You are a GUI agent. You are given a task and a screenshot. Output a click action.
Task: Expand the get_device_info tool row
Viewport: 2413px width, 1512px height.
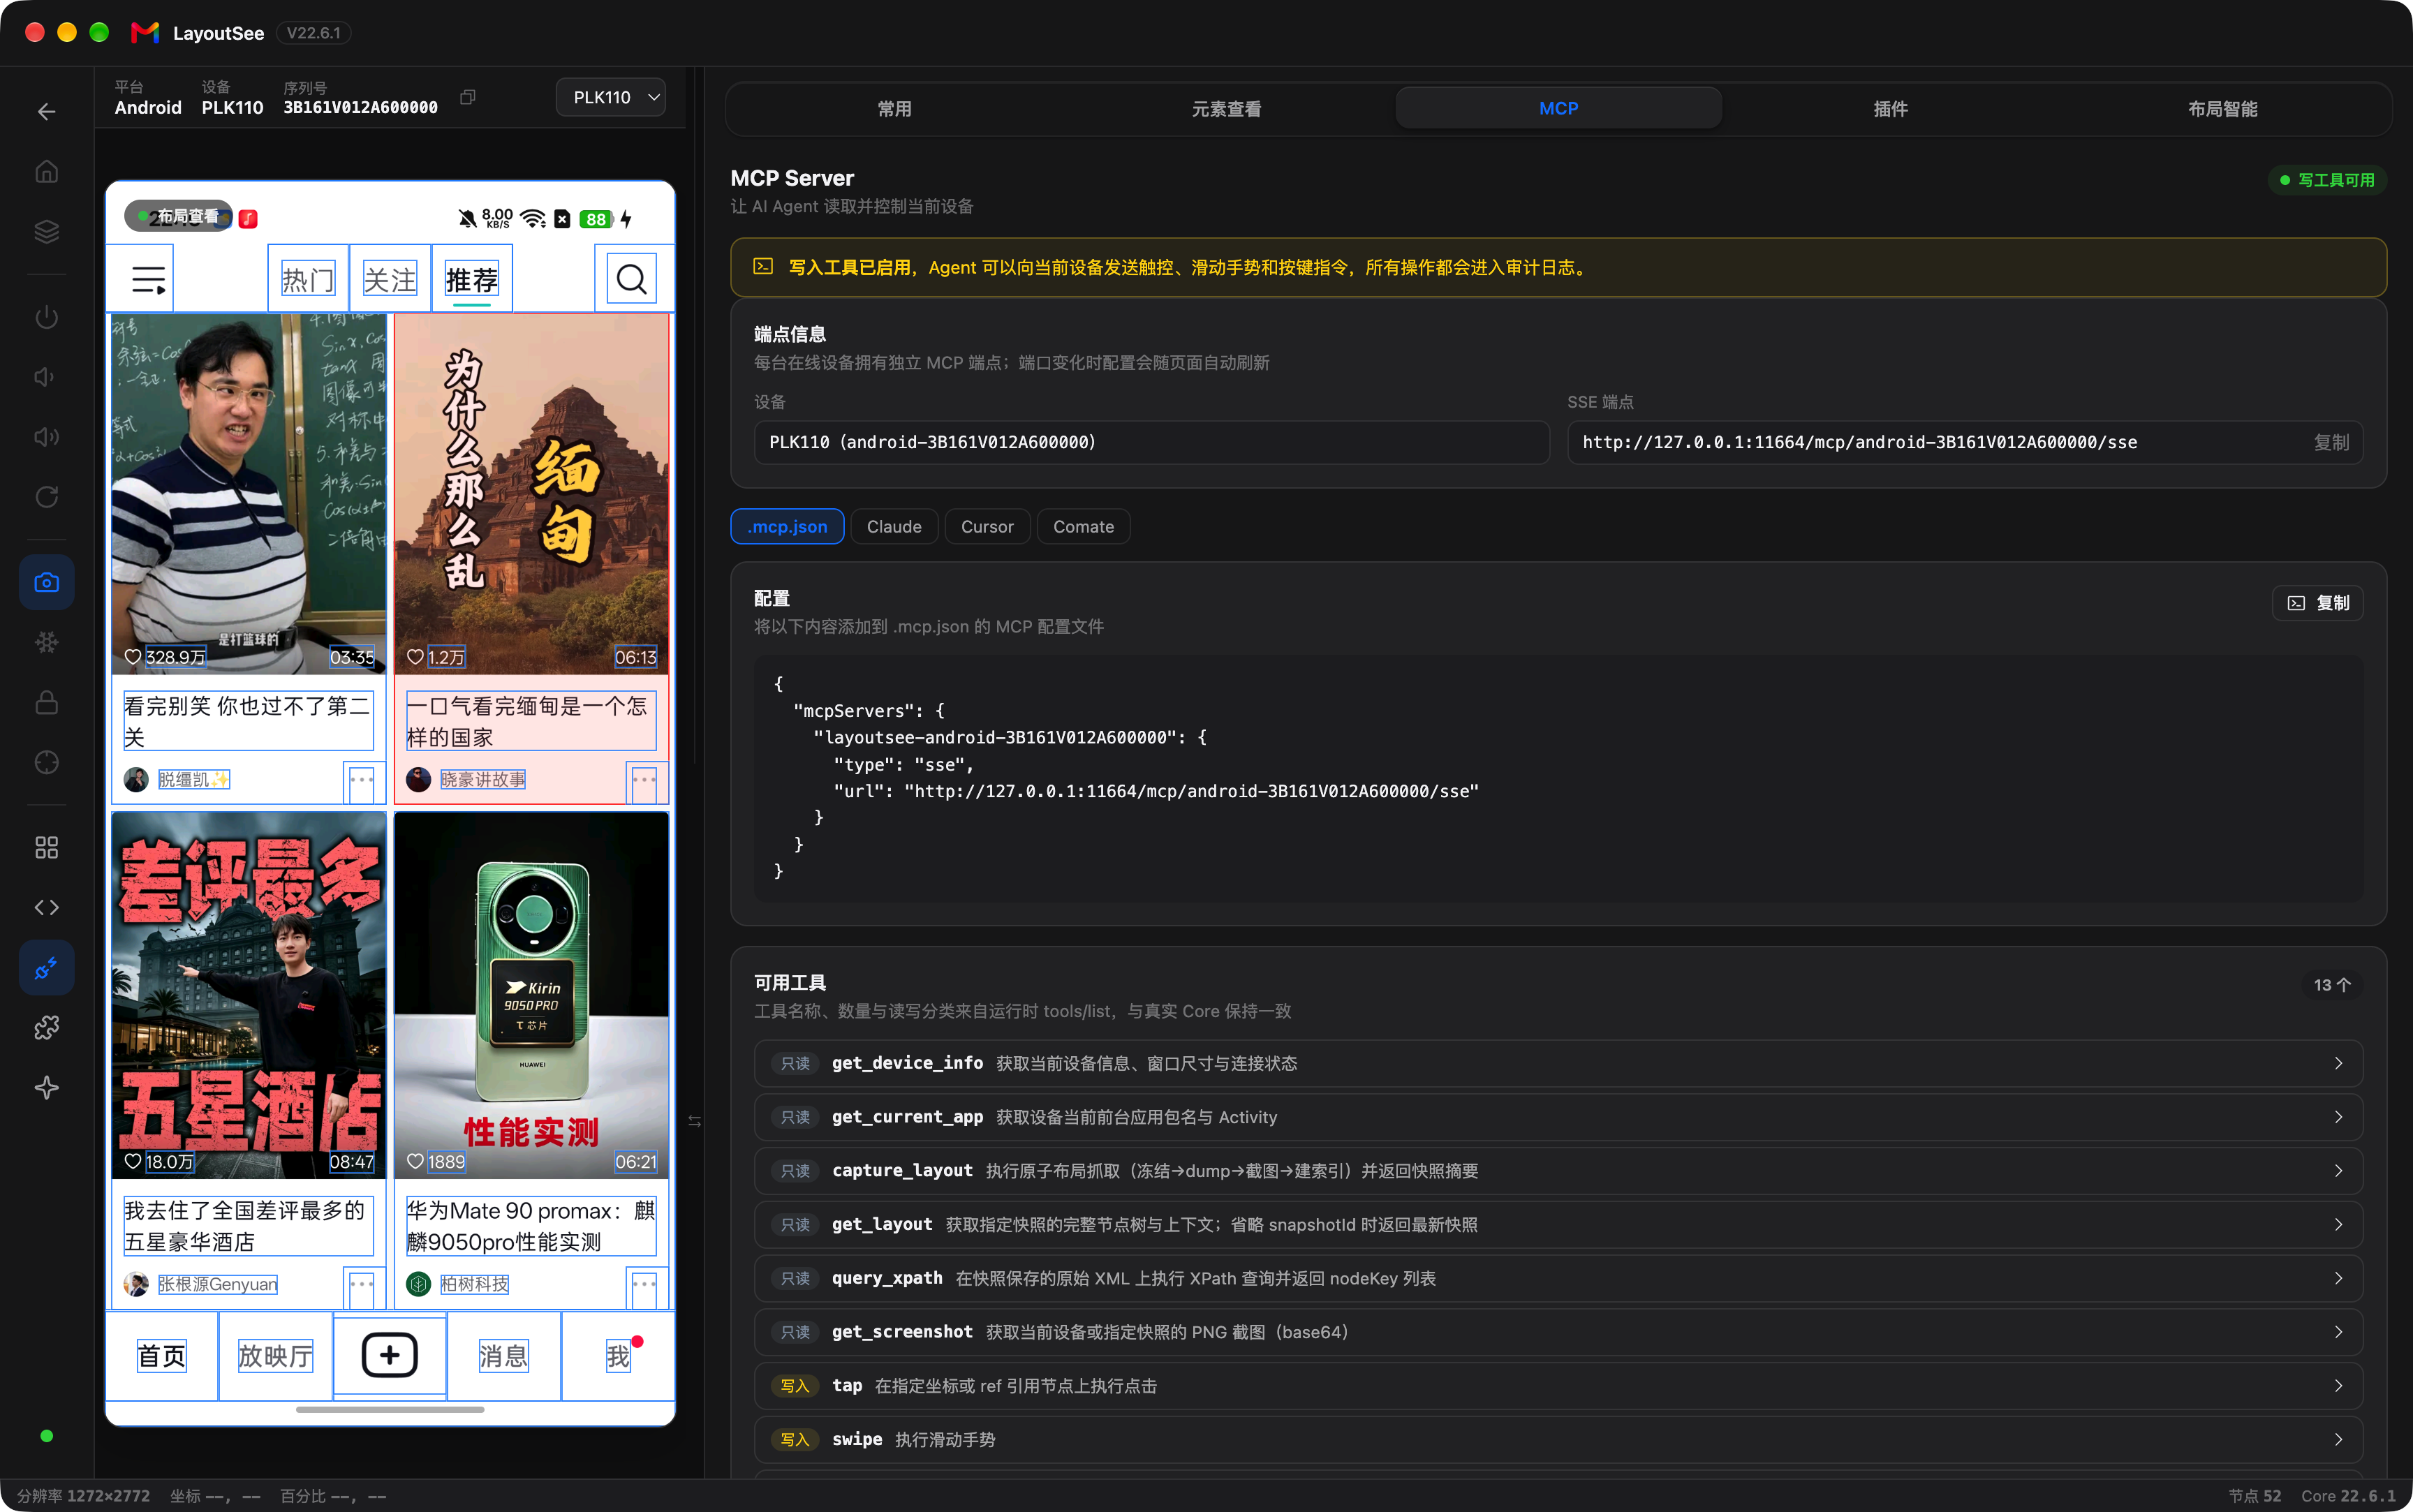(1558, 1063)
